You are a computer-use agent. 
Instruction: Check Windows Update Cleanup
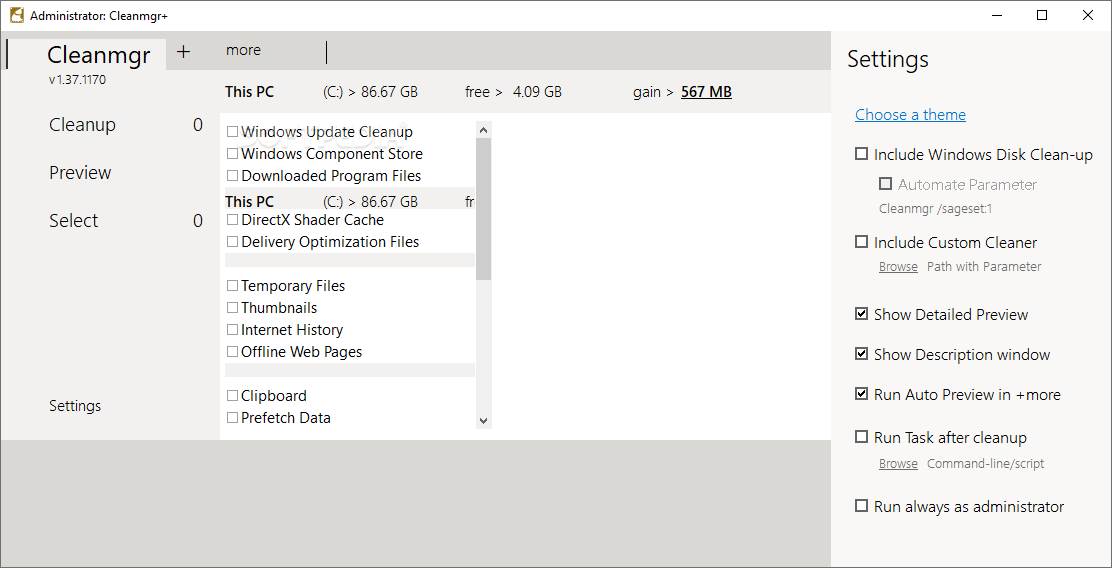tap(232, 132)
